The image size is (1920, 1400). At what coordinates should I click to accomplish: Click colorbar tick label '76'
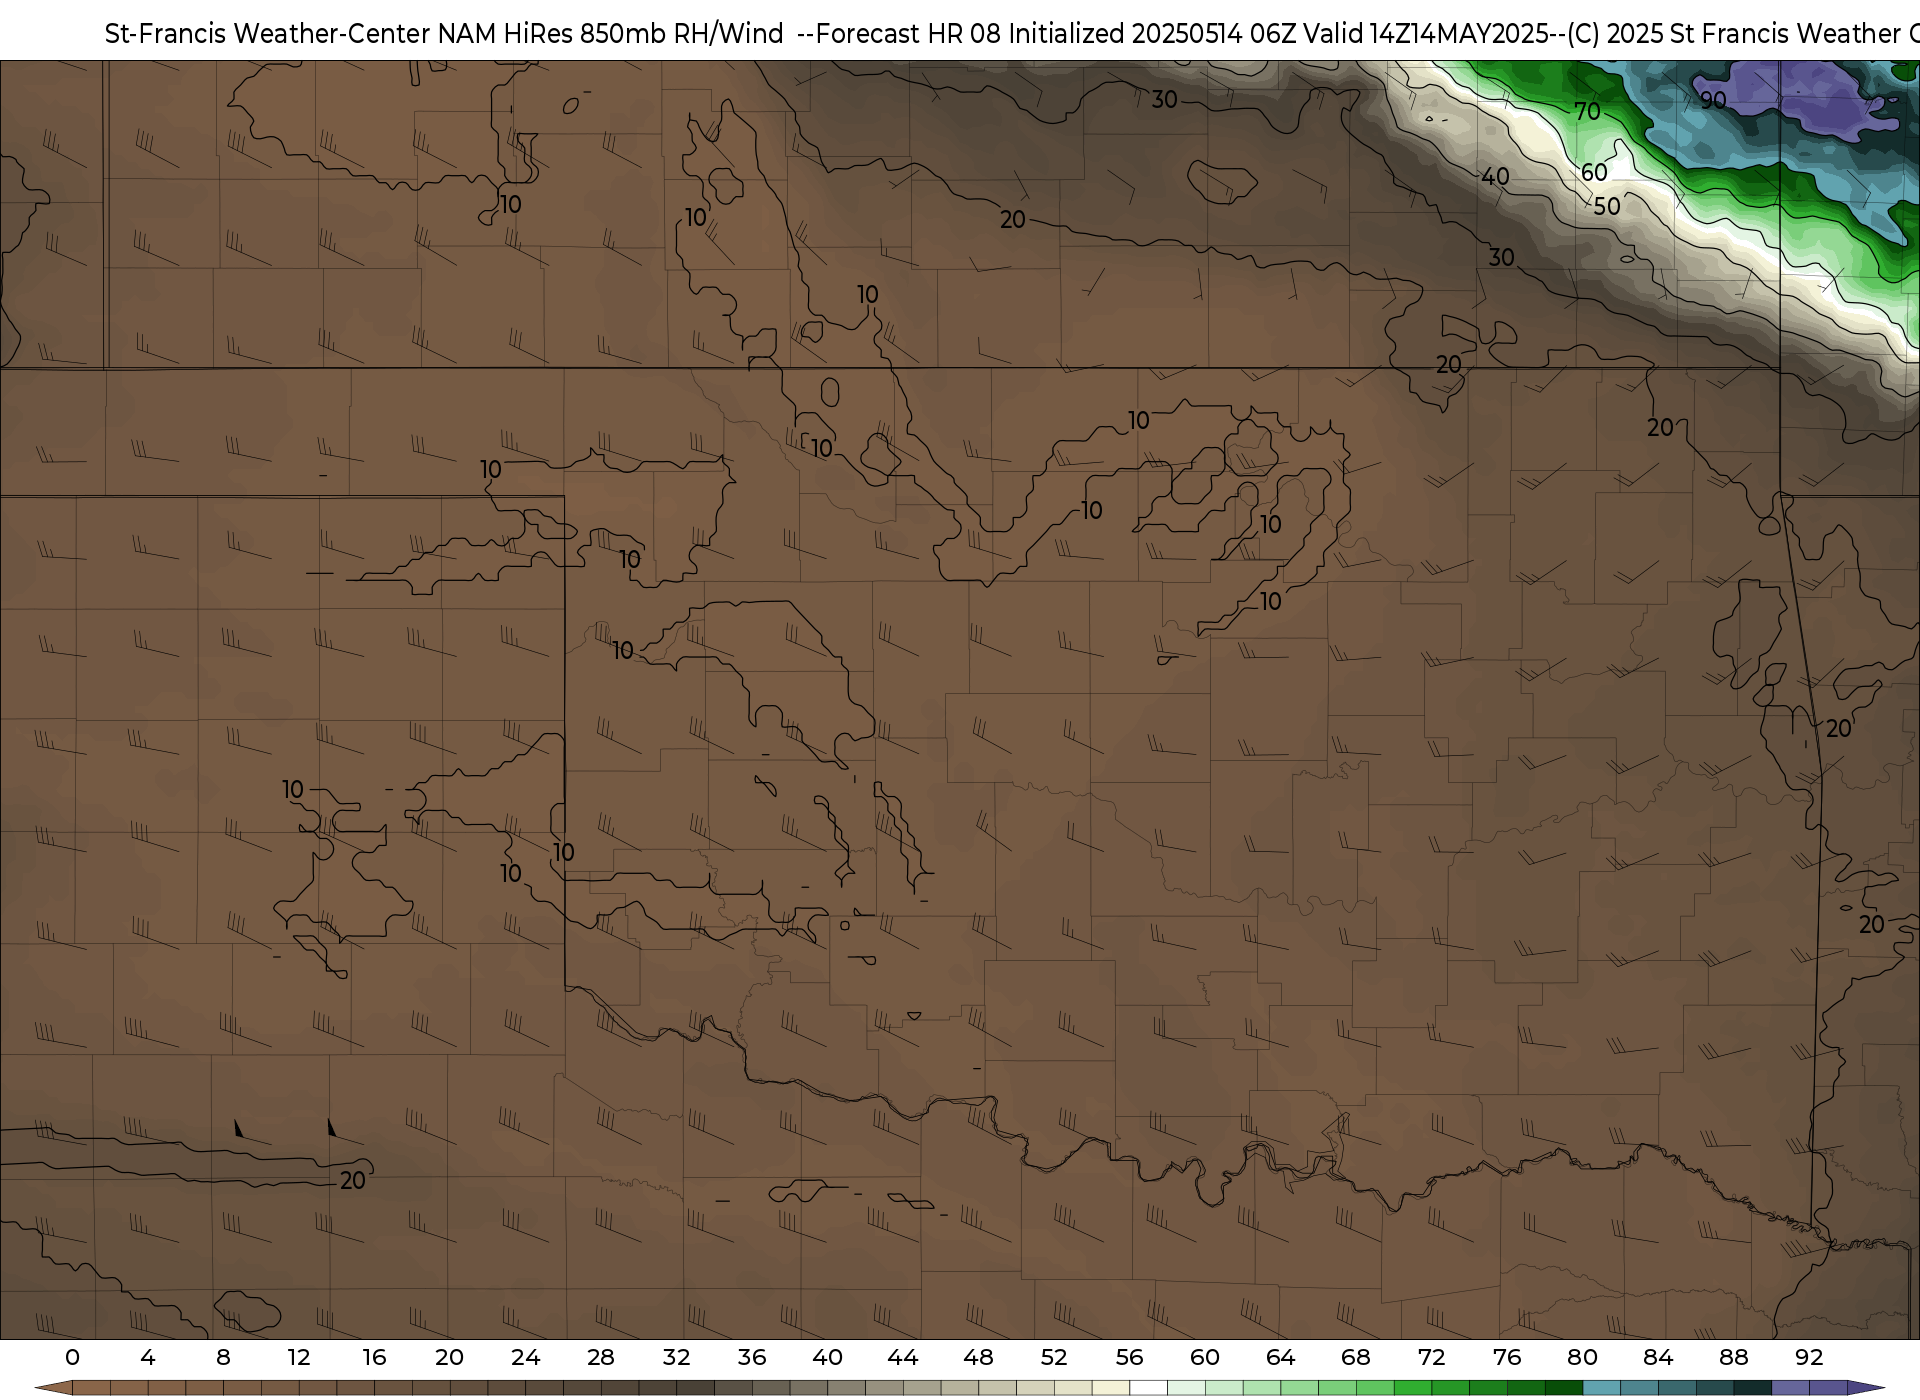(1506, 1357)
